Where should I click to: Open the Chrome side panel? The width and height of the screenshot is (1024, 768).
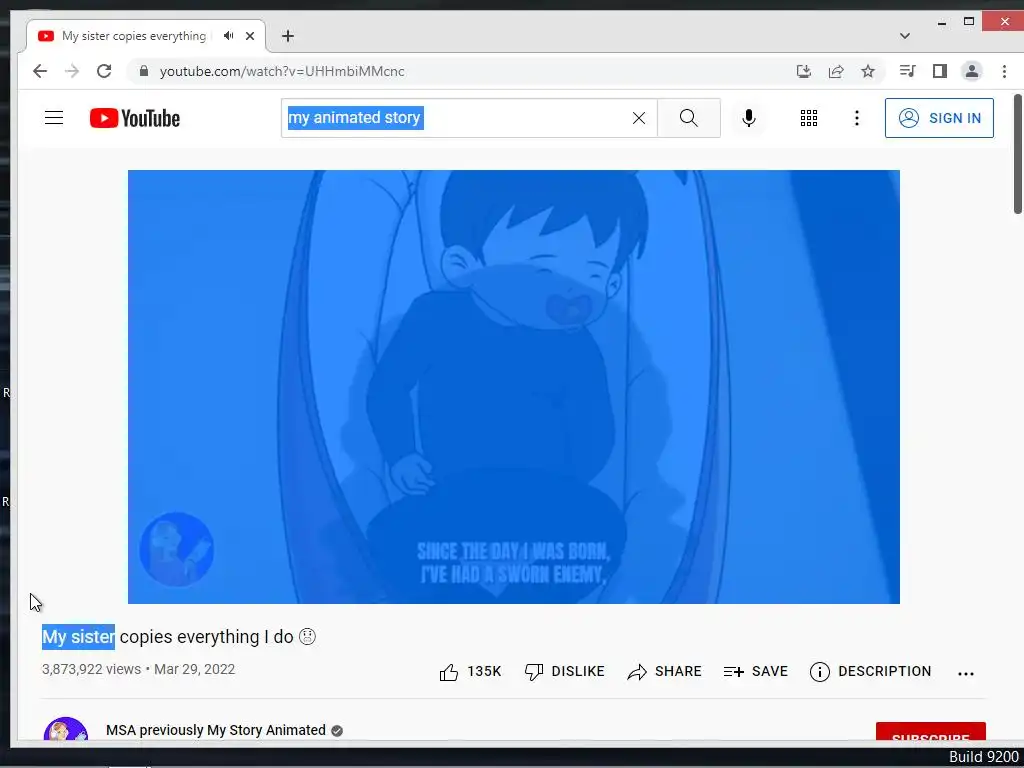pos(940,71)
